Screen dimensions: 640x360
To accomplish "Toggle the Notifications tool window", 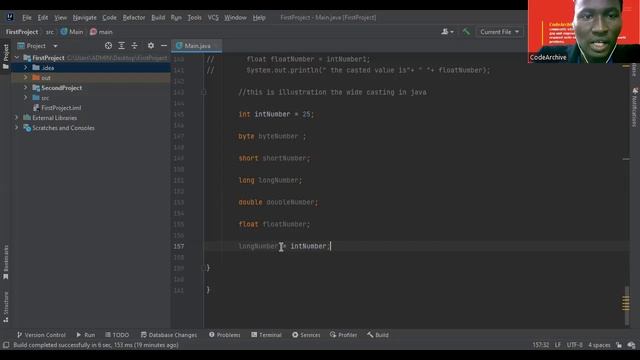I will pyautogui.click(x=635, y=107).
